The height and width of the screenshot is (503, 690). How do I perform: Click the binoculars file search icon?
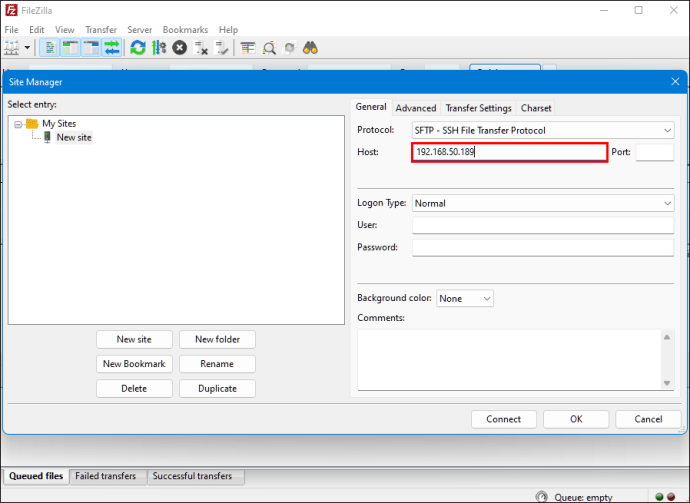(x=310, y=48)
